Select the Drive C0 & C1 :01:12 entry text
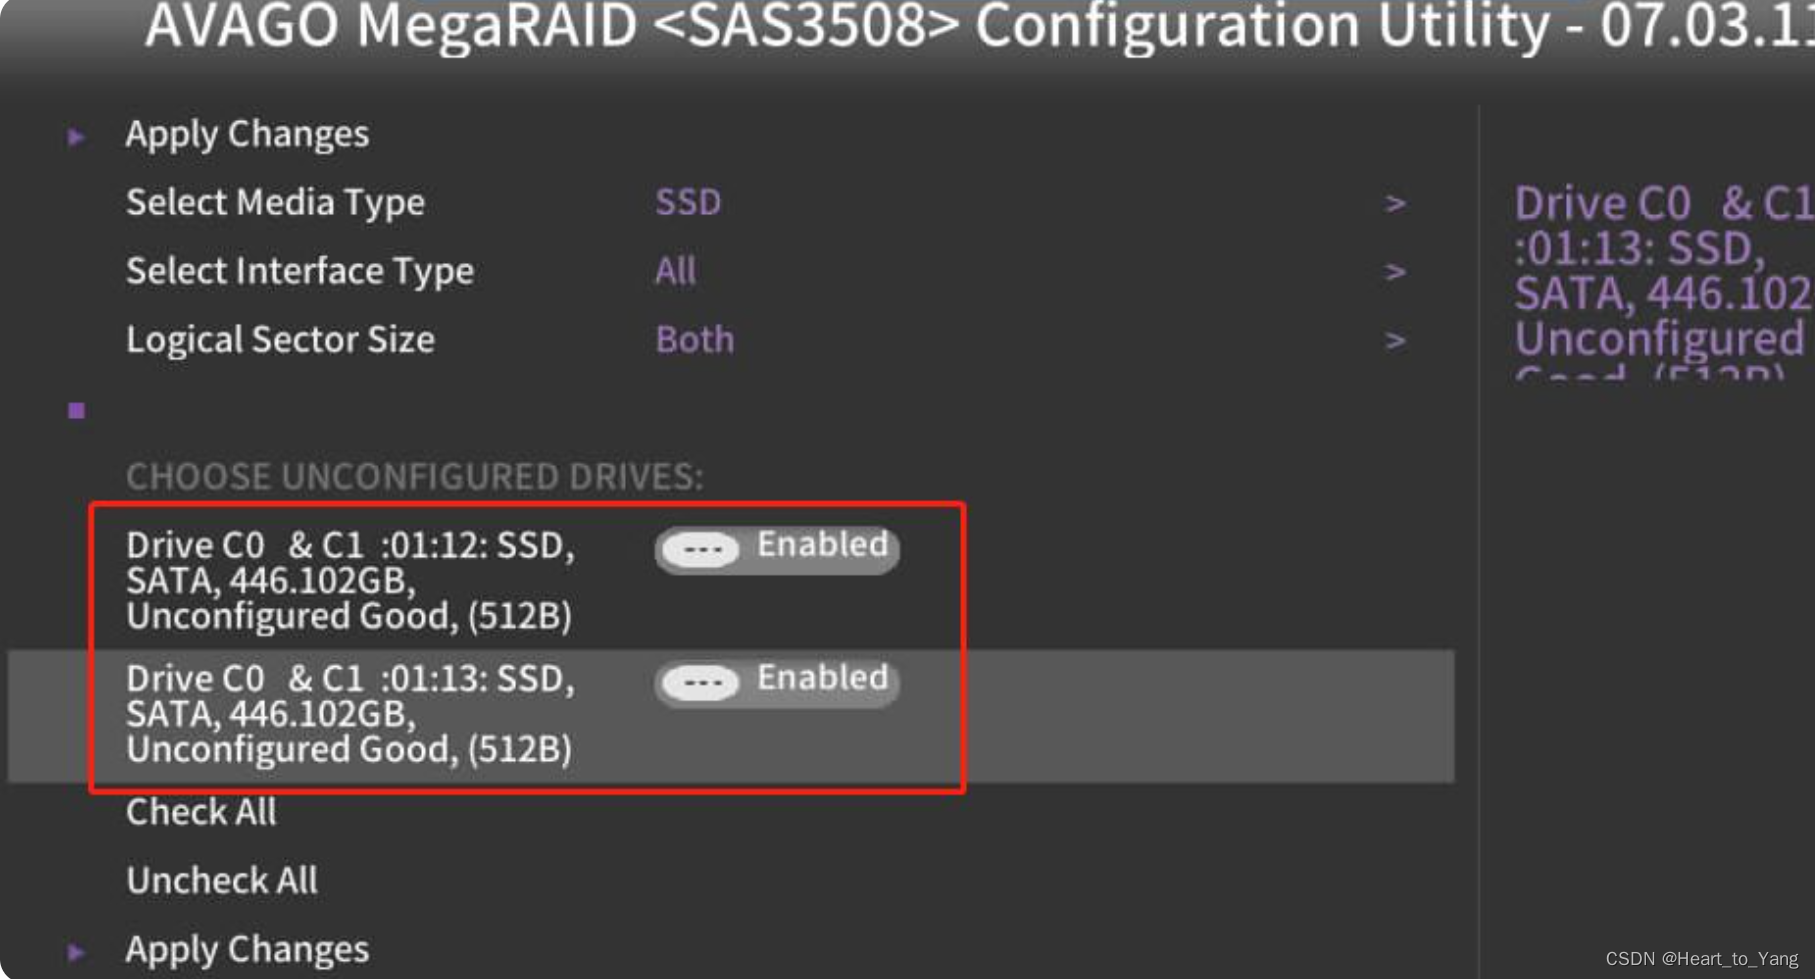The image size is (1815, 979). click(350, 580)
